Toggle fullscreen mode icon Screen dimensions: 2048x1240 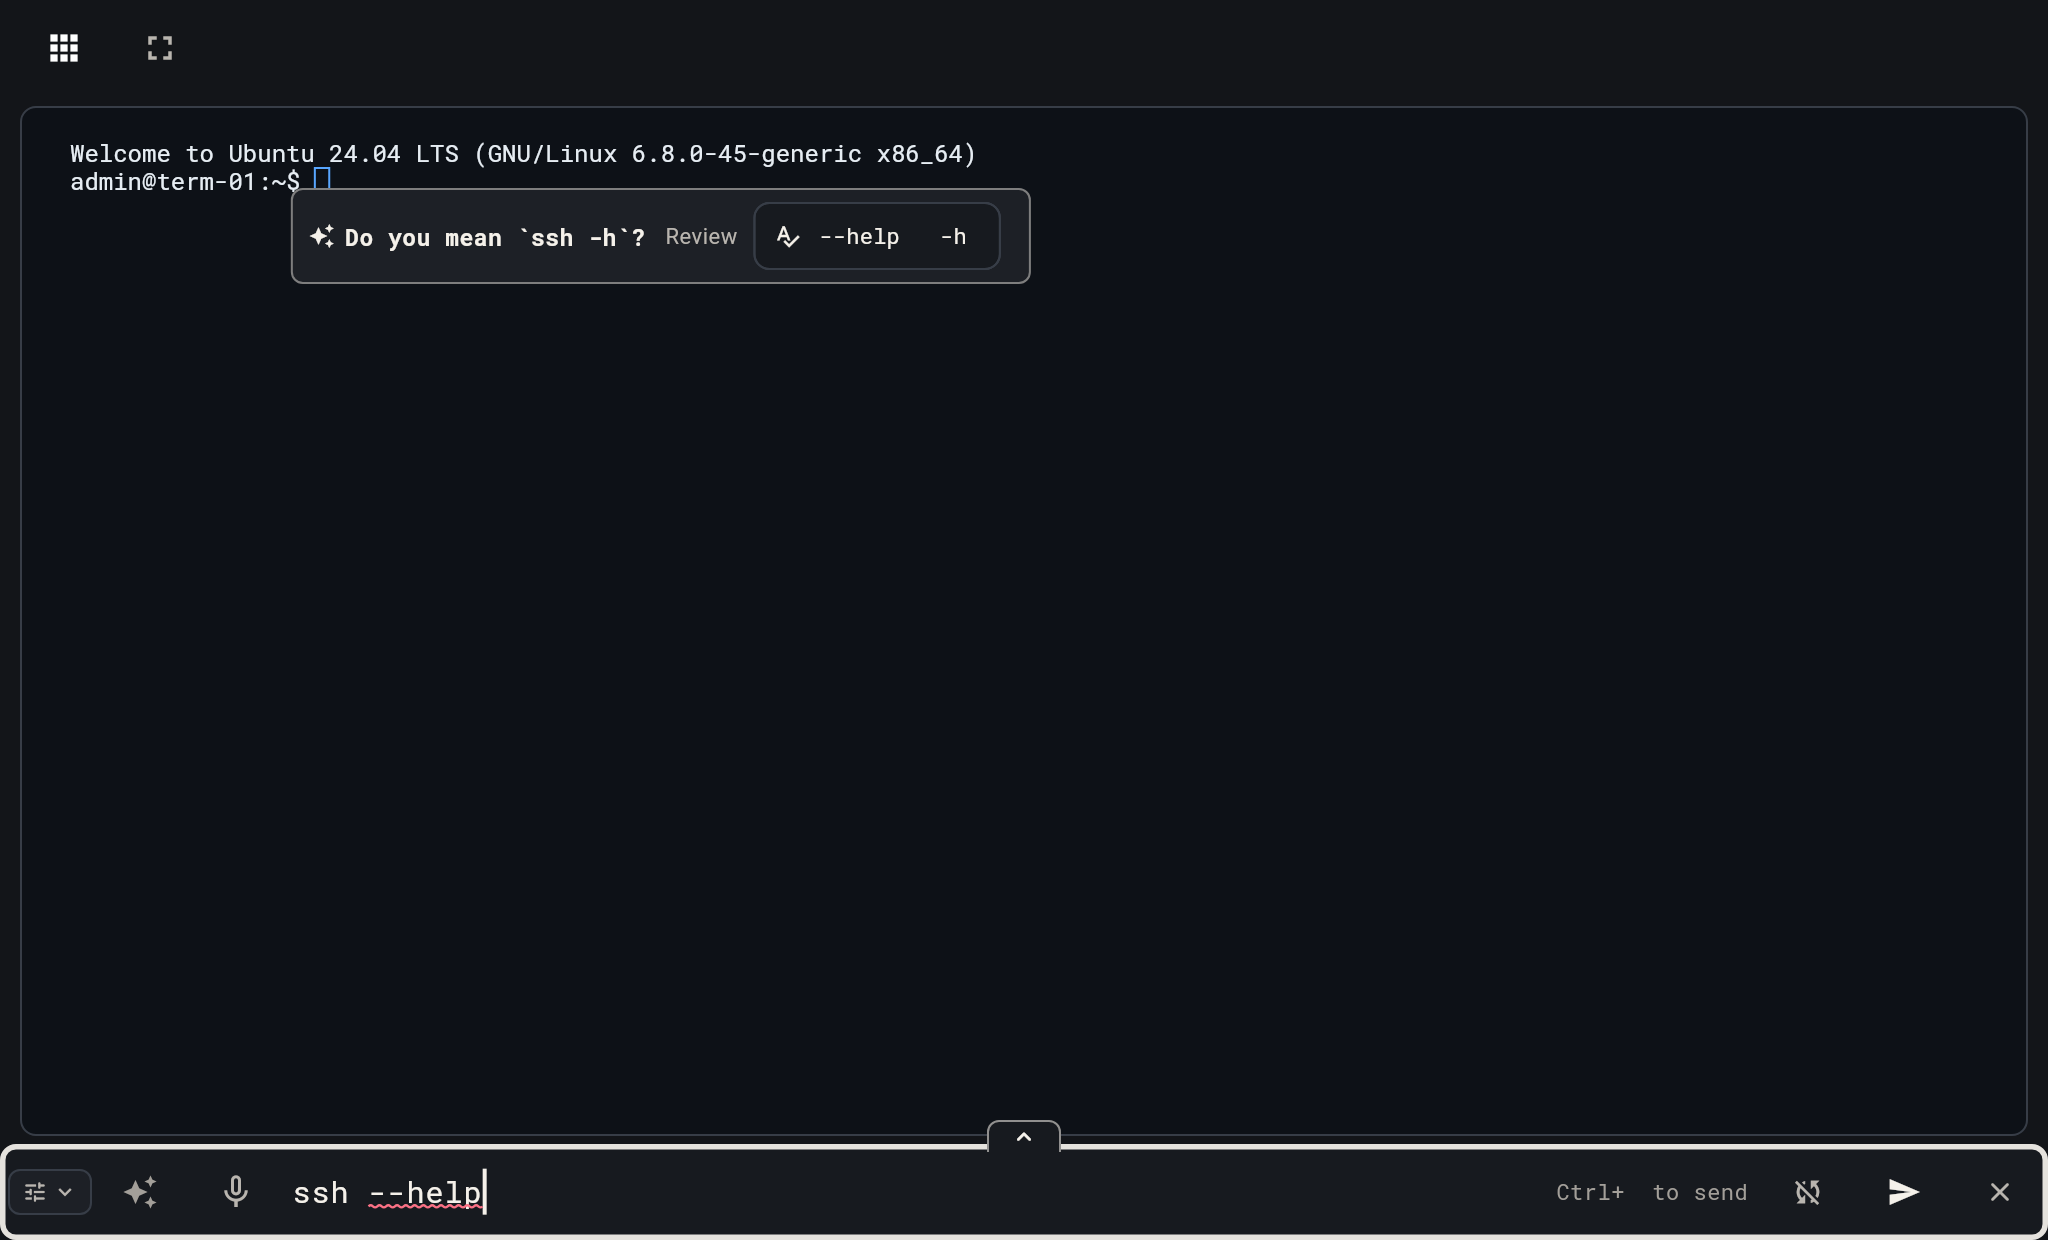point(160,48)
